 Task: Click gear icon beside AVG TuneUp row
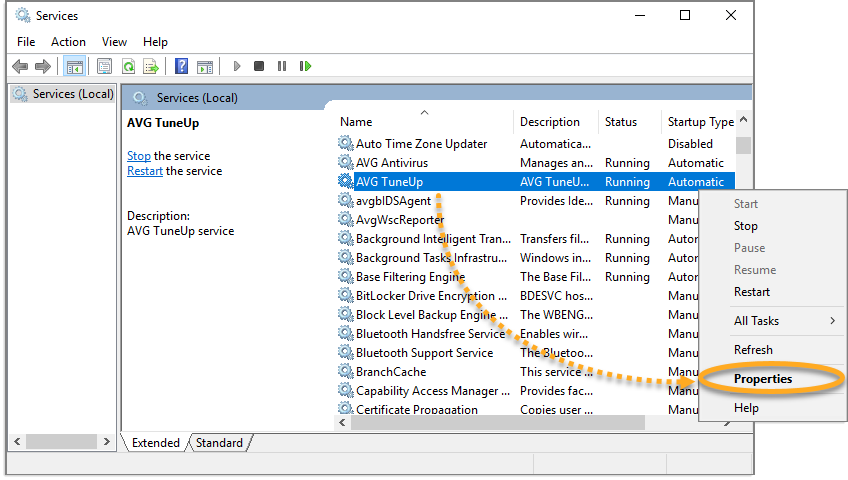pyautogui.click(x=346, y=181)
